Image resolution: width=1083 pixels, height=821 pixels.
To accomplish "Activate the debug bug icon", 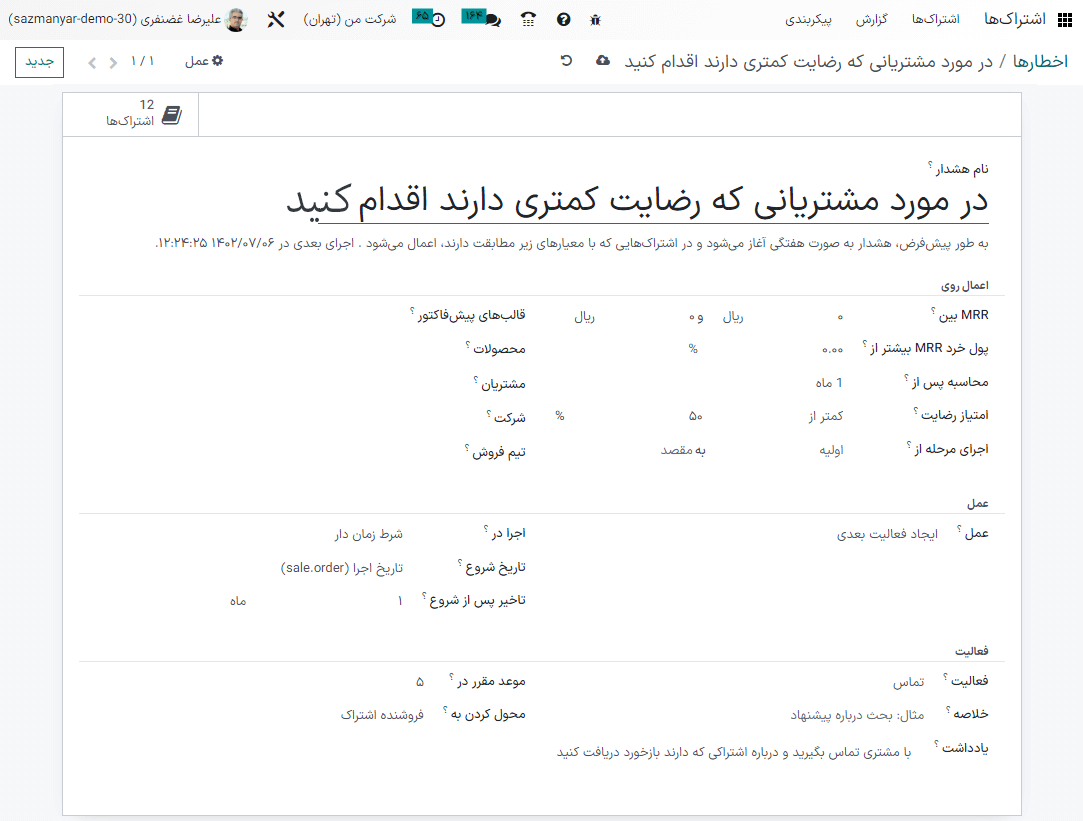I will (x=594, y=19).
